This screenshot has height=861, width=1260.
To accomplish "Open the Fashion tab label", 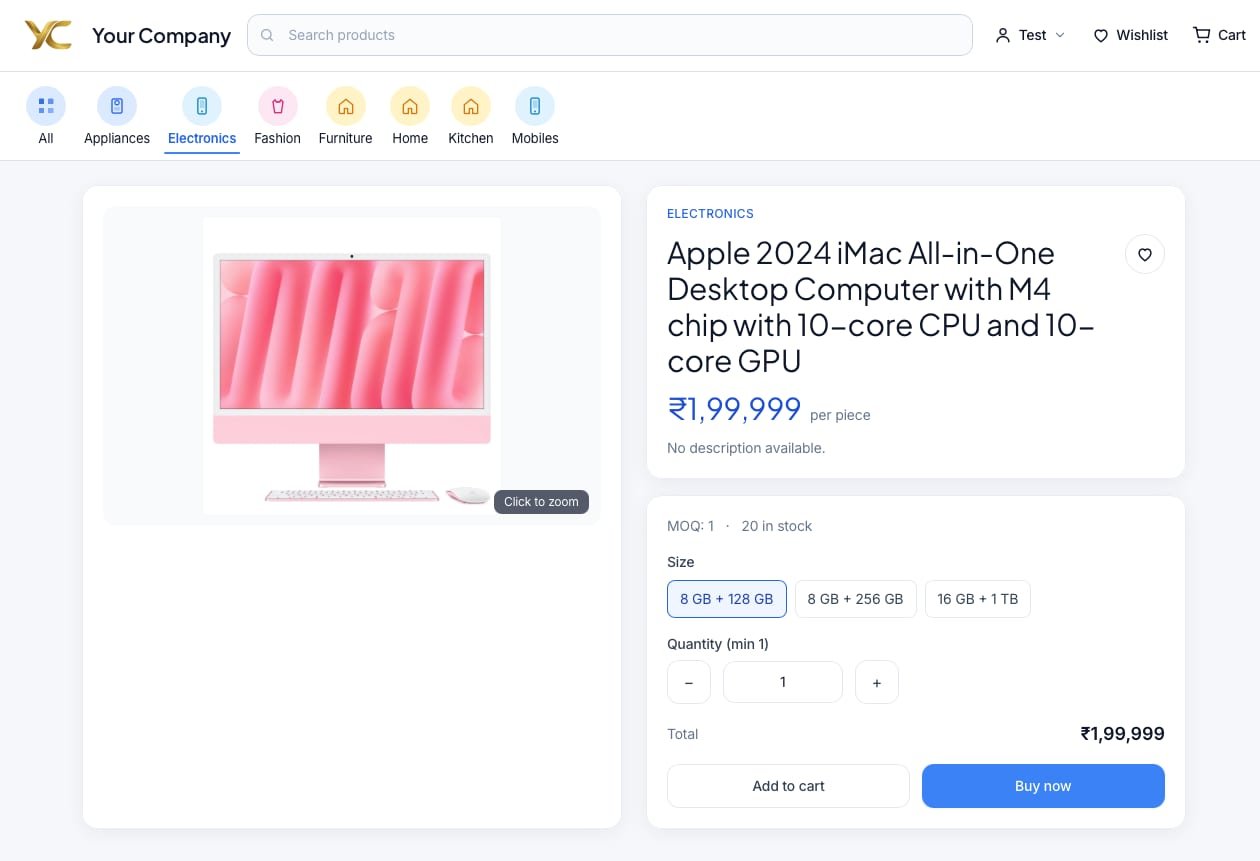I will [278, 138].
